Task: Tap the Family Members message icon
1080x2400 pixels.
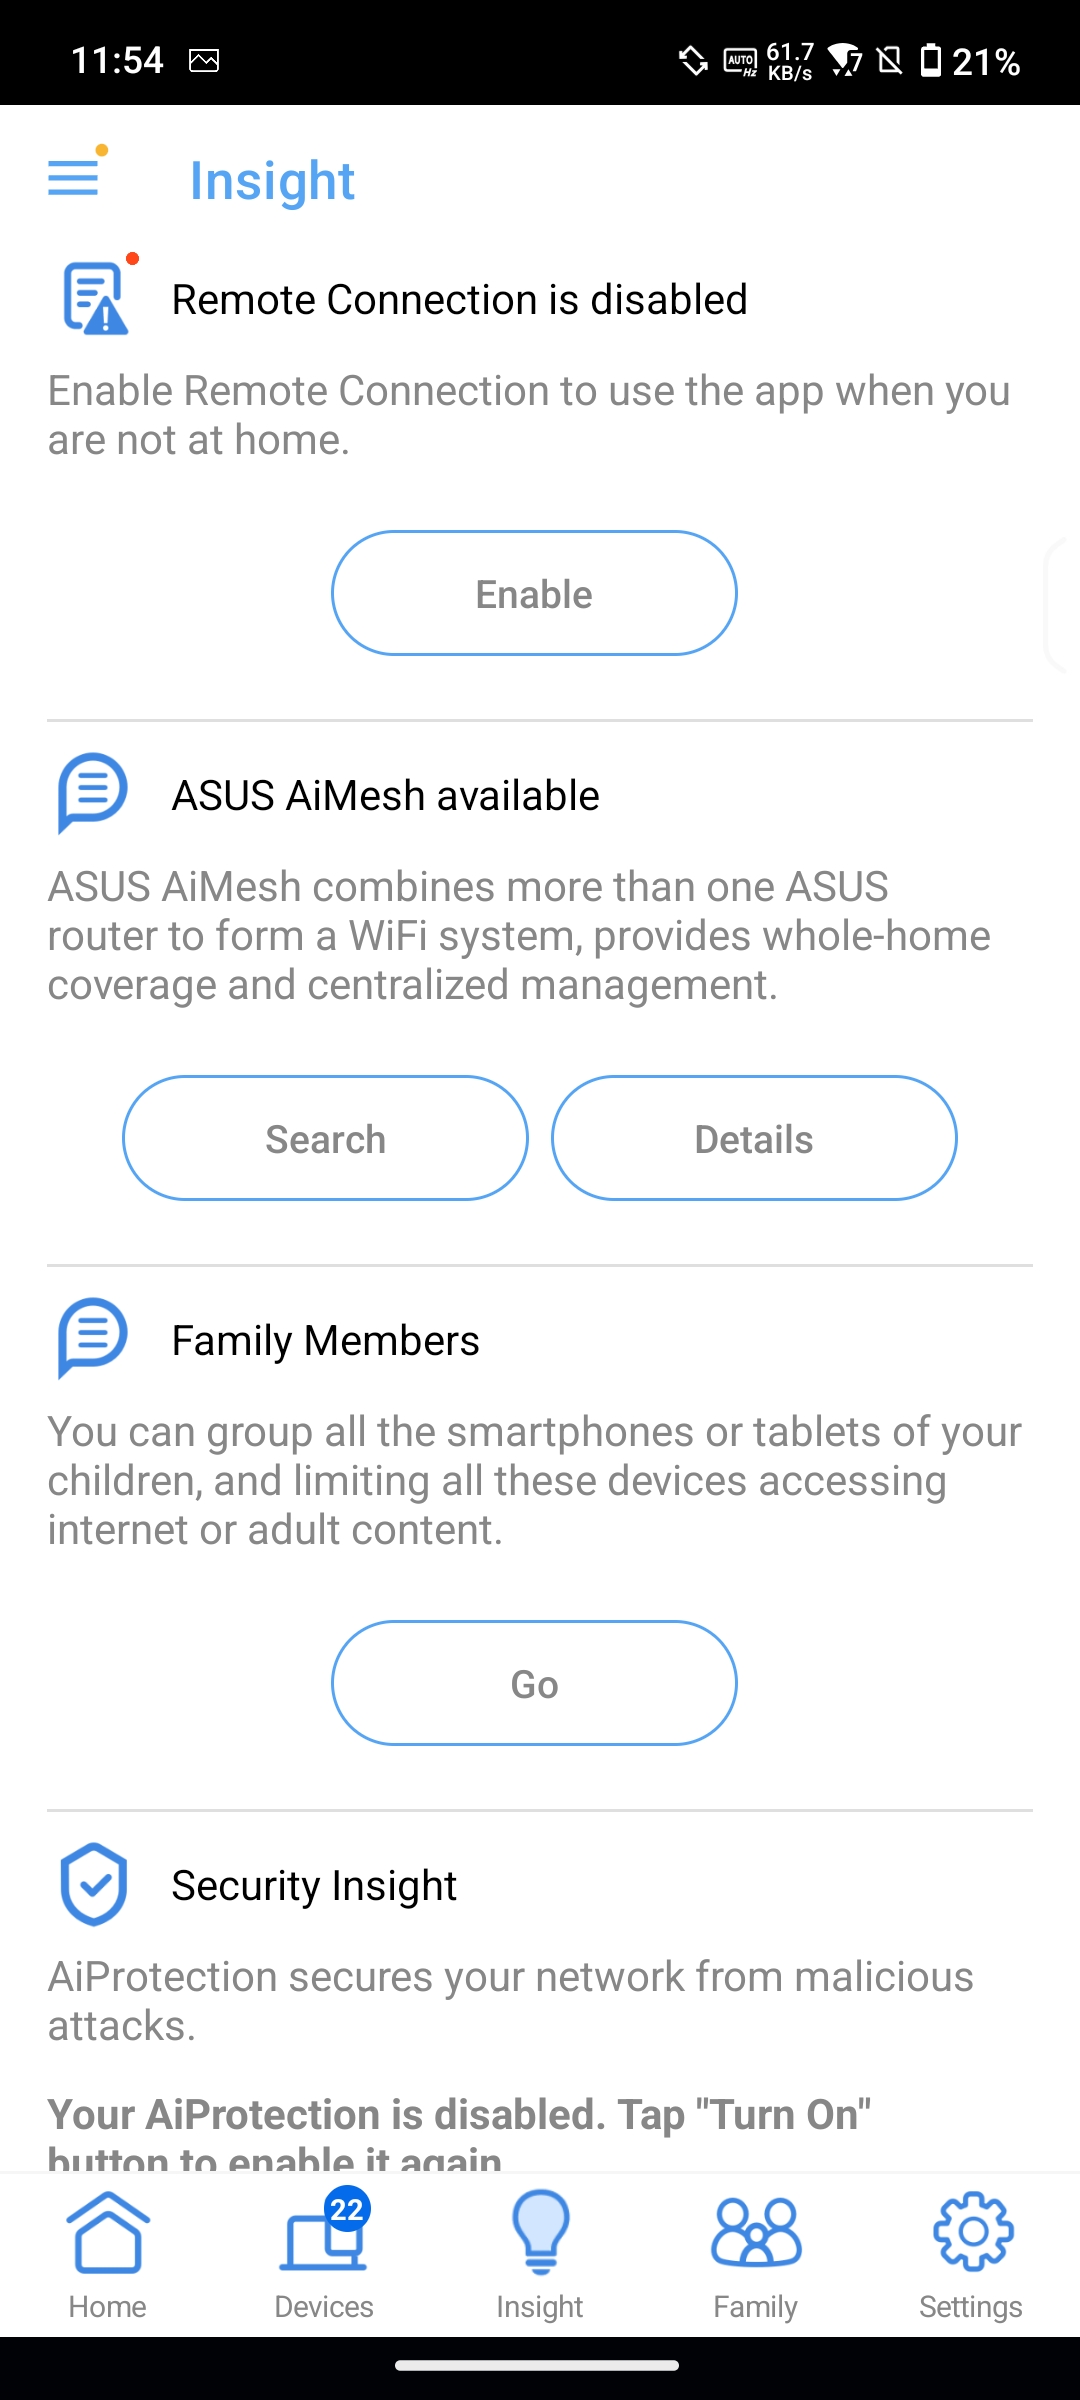Action: tap(92, 1338)
